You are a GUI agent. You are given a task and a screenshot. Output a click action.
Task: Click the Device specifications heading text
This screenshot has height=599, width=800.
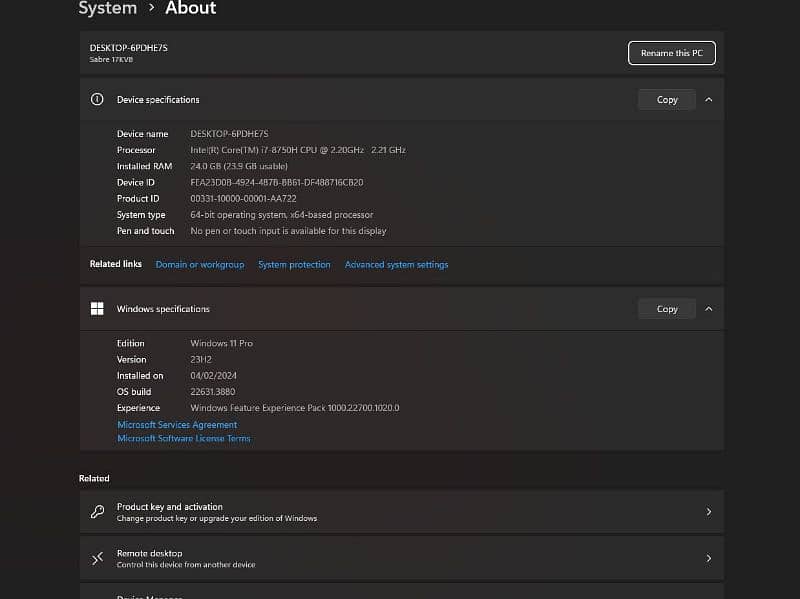coord(158,99)
